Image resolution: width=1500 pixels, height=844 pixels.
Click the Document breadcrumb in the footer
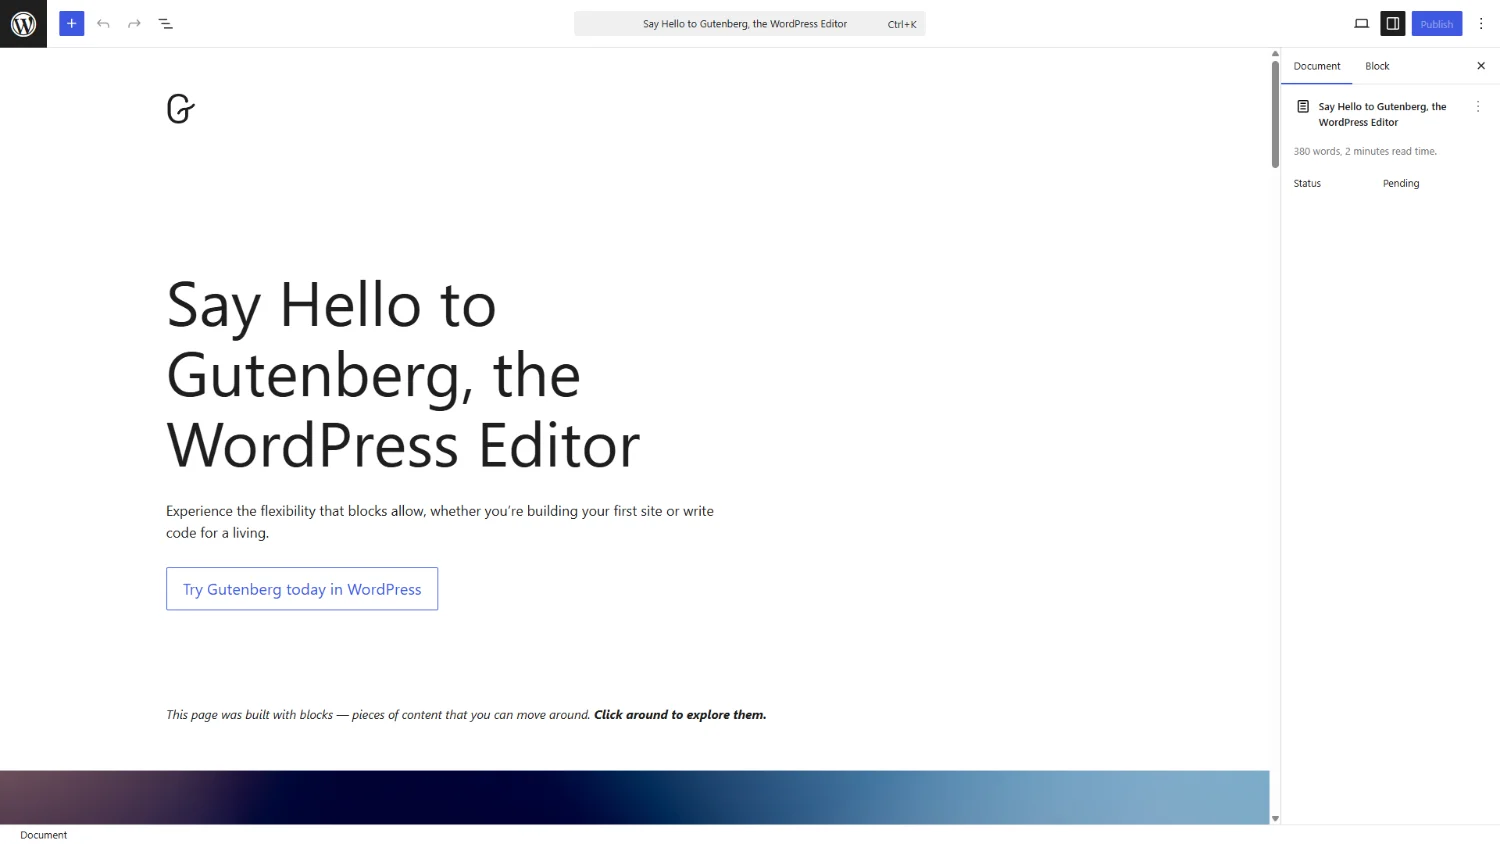pyautogui.click(x=44, y=835)
